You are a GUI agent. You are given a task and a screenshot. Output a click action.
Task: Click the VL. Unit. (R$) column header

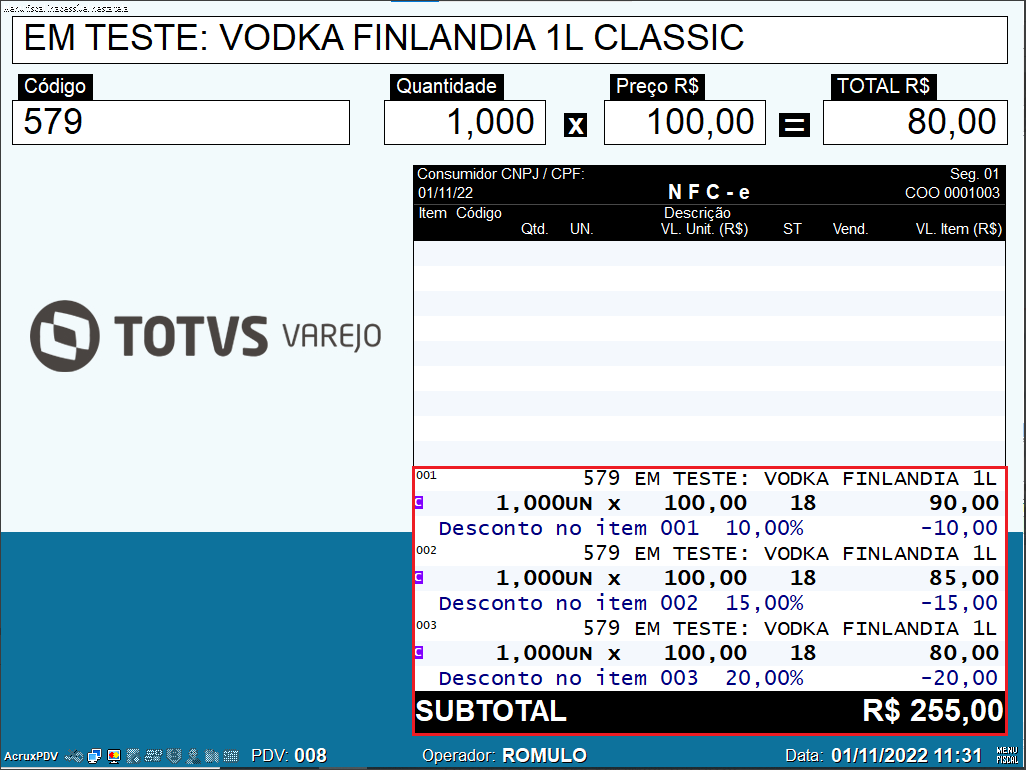(x=704, y=229)
